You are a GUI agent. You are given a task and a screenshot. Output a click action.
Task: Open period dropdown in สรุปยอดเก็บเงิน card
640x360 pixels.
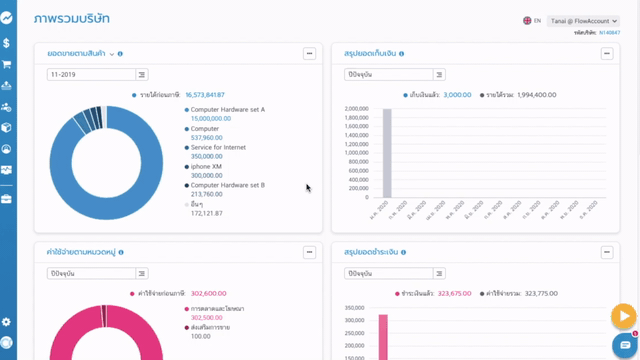[389, 75]
